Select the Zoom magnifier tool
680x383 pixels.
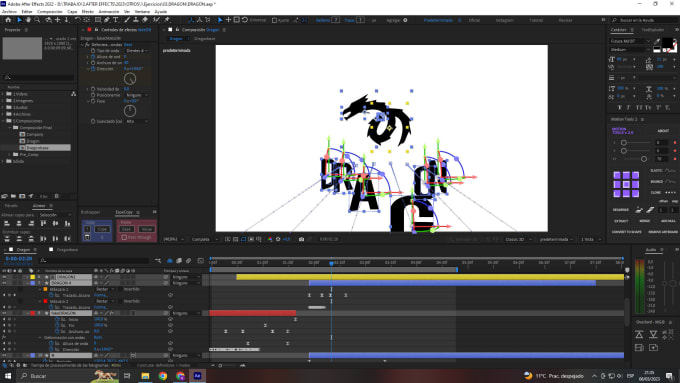coord(37,20)
